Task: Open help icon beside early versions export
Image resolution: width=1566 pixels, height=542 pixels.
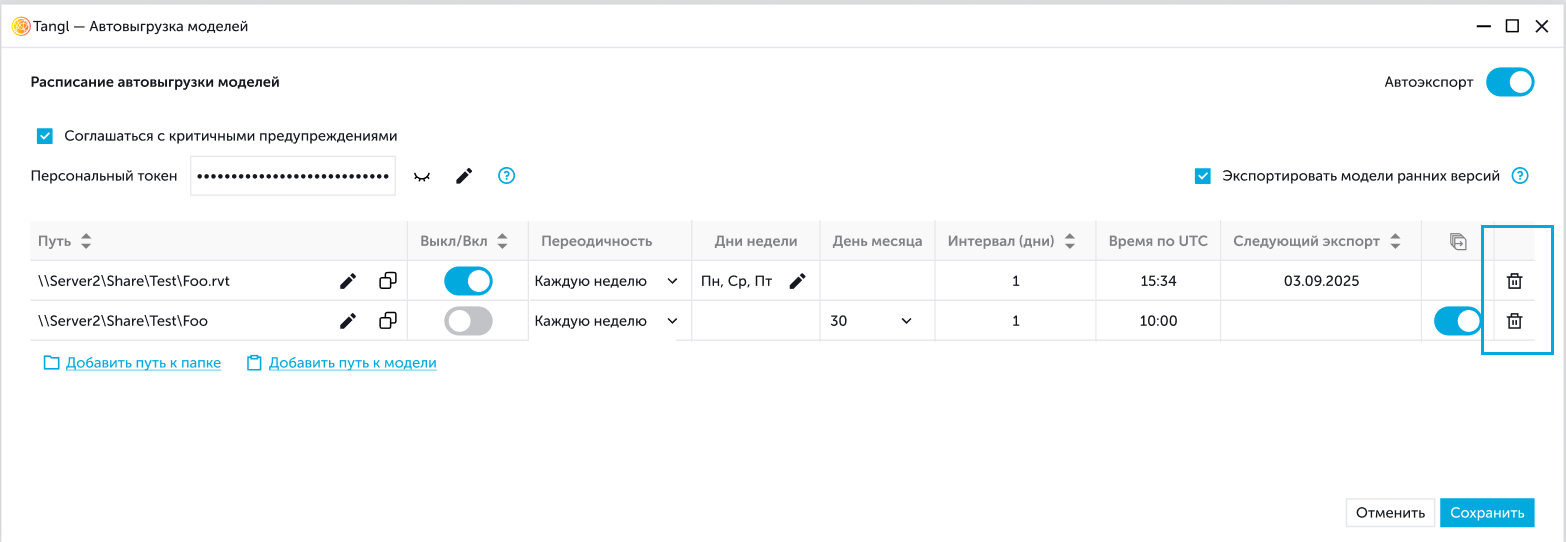Action: click(x=1520, y=176)
